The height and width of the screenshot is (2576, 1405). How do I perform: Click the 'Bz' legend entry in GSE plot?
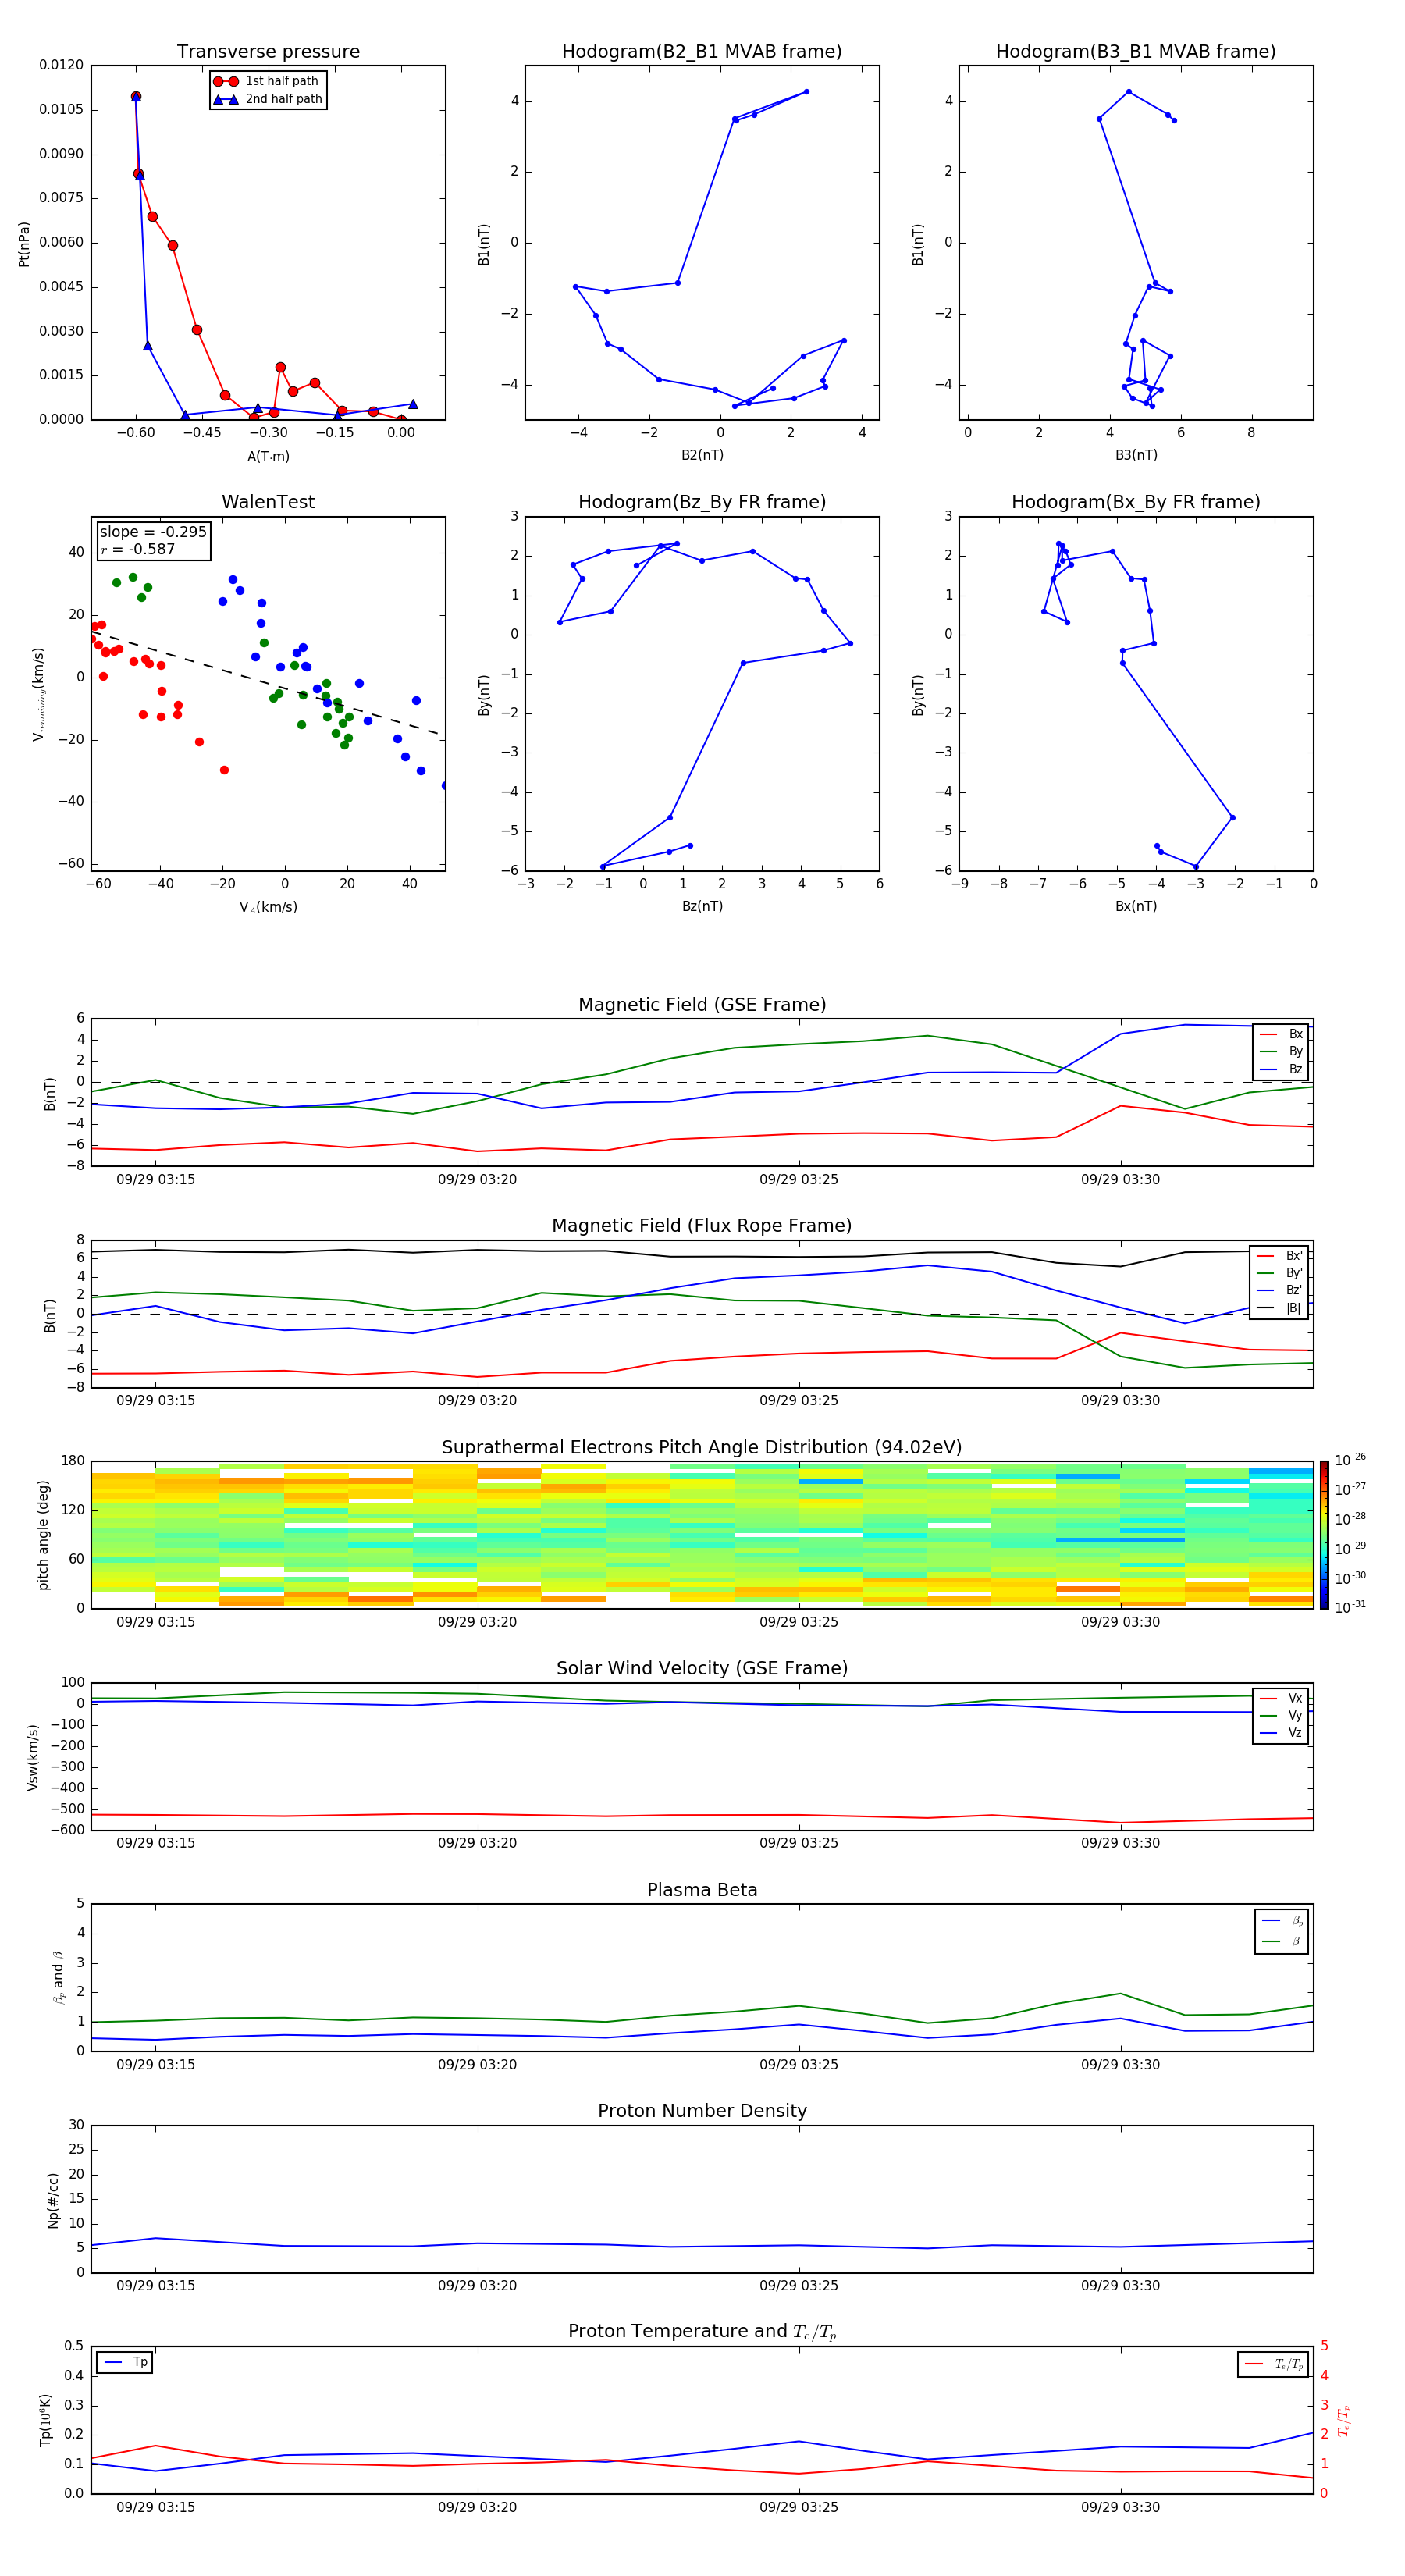1281,1069
